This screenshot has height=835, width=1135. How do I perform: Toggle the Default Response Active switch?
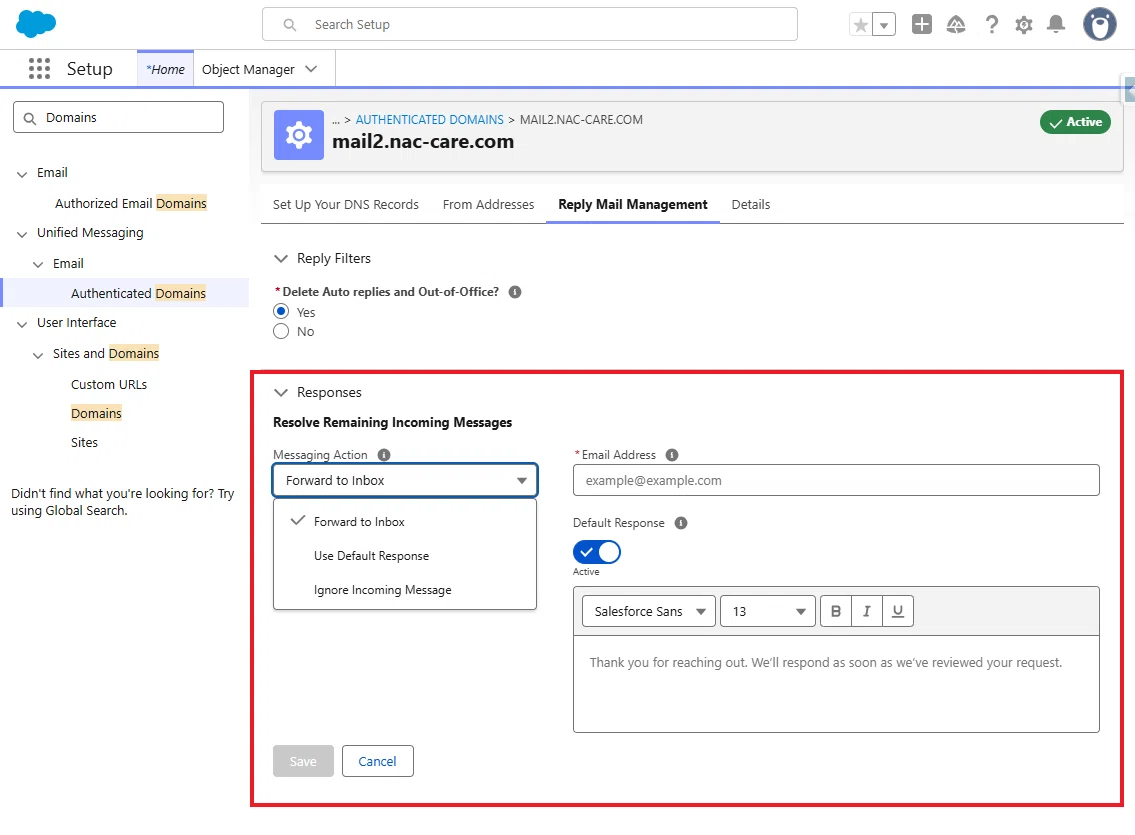click(596, 552)
